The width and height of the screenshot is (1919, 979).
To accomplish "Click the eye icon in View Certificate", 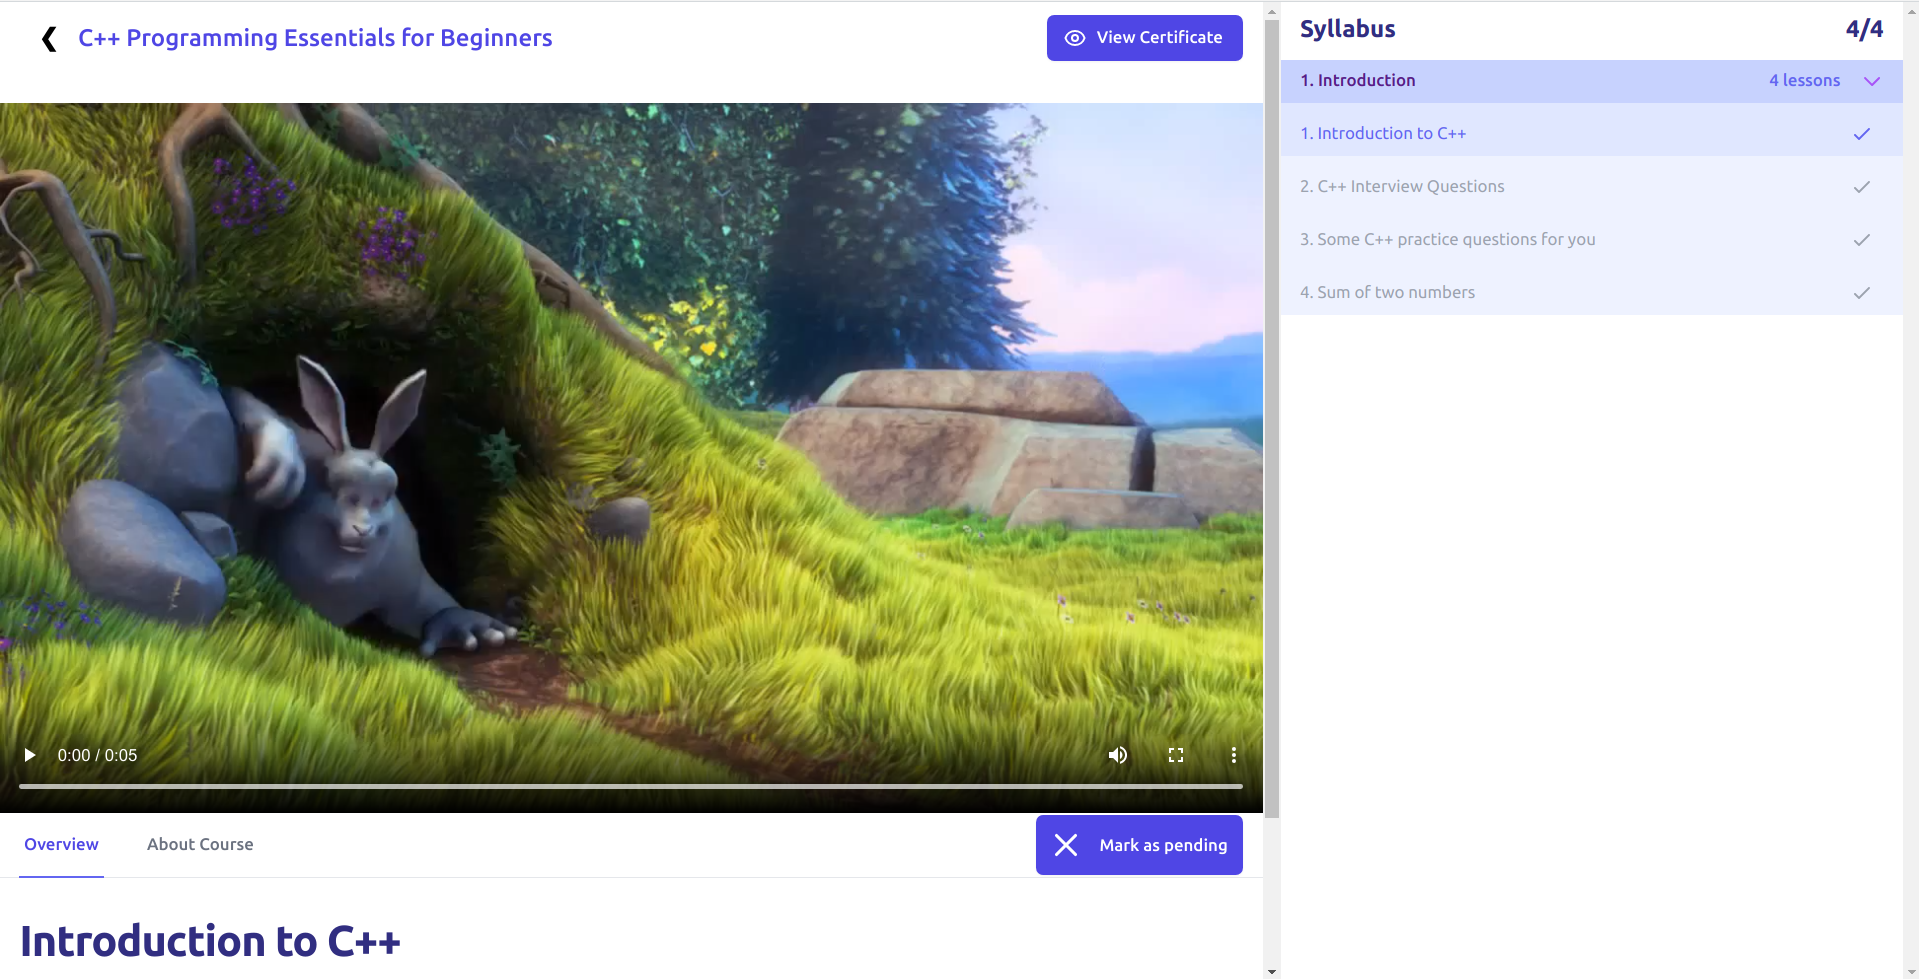I will pyautogui.click(x=1075, y=38).
